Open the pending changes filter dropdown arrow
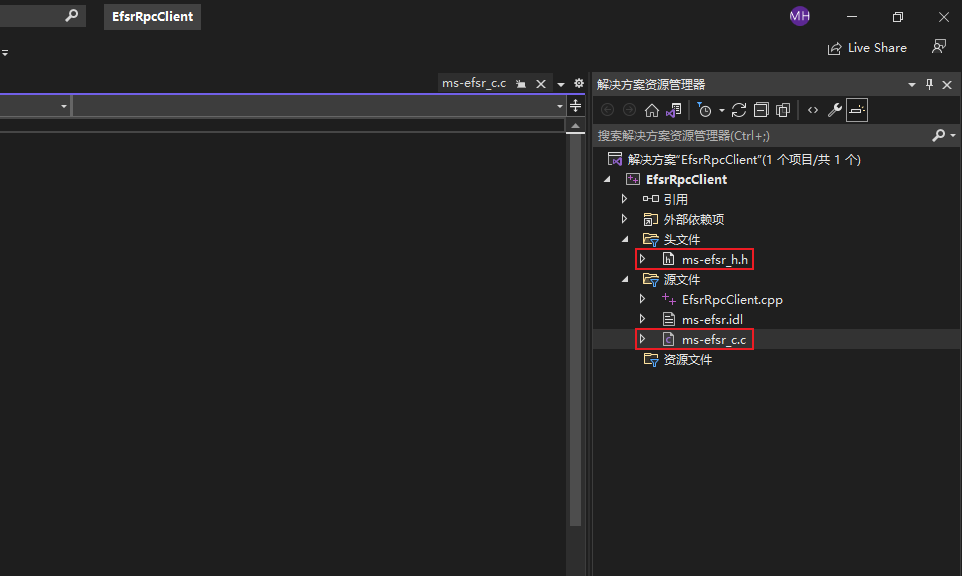The width and height of the screenshot is (962, 576). tap(722, 111)
